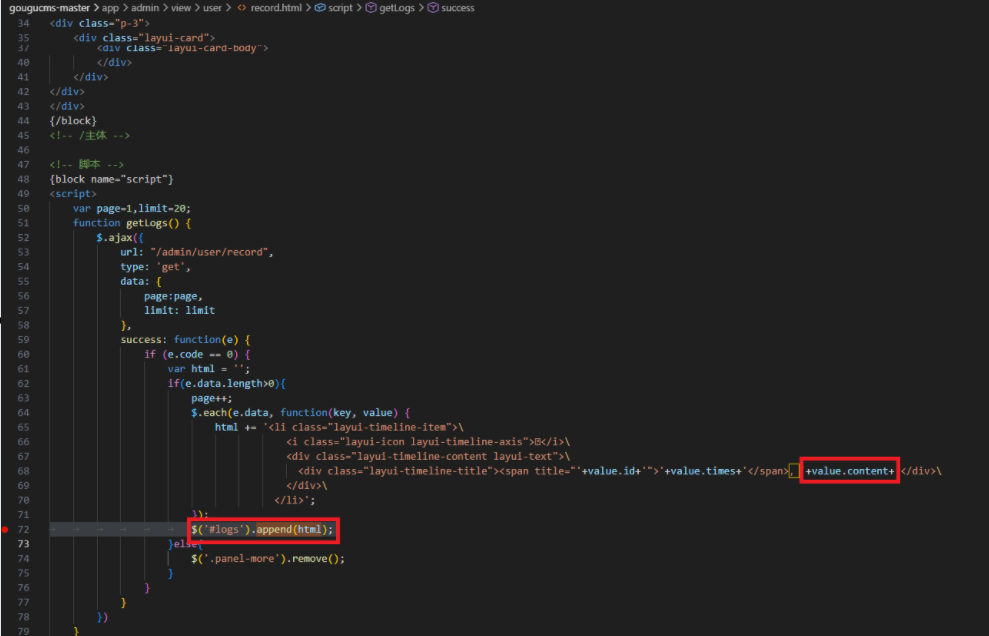Click line number 35 sticky scroll header
This screenshot has width=989, height=636.
click(23, 37)
